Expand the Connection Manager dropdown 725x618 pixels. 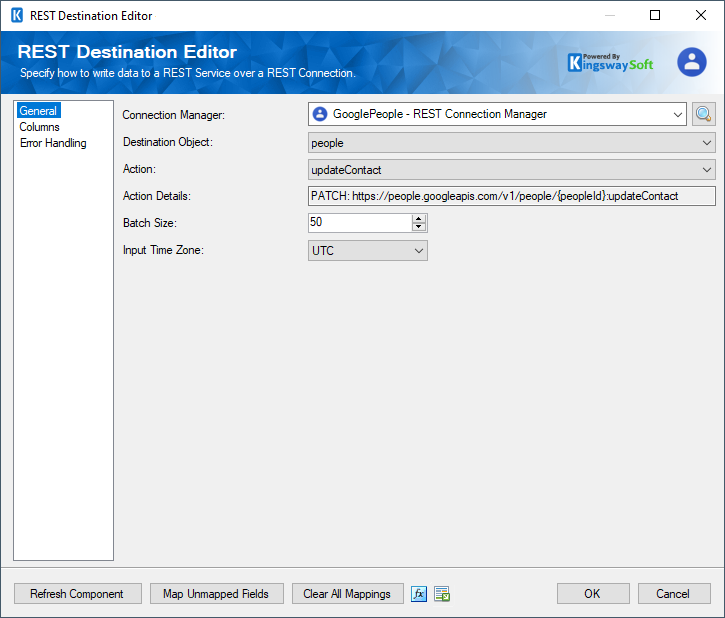(x=678, y=114)
